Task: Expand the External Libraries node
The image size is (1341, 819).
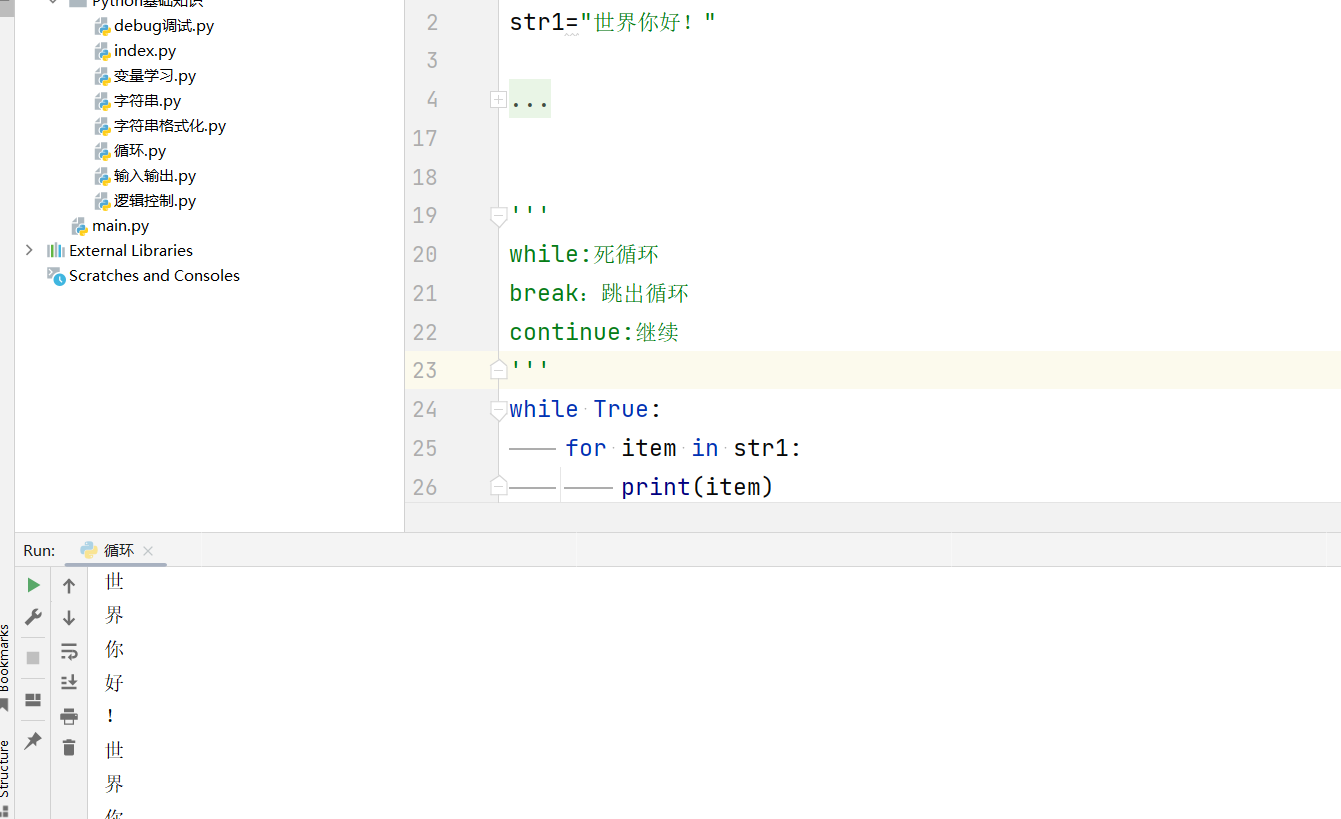Action: [29, 250]
